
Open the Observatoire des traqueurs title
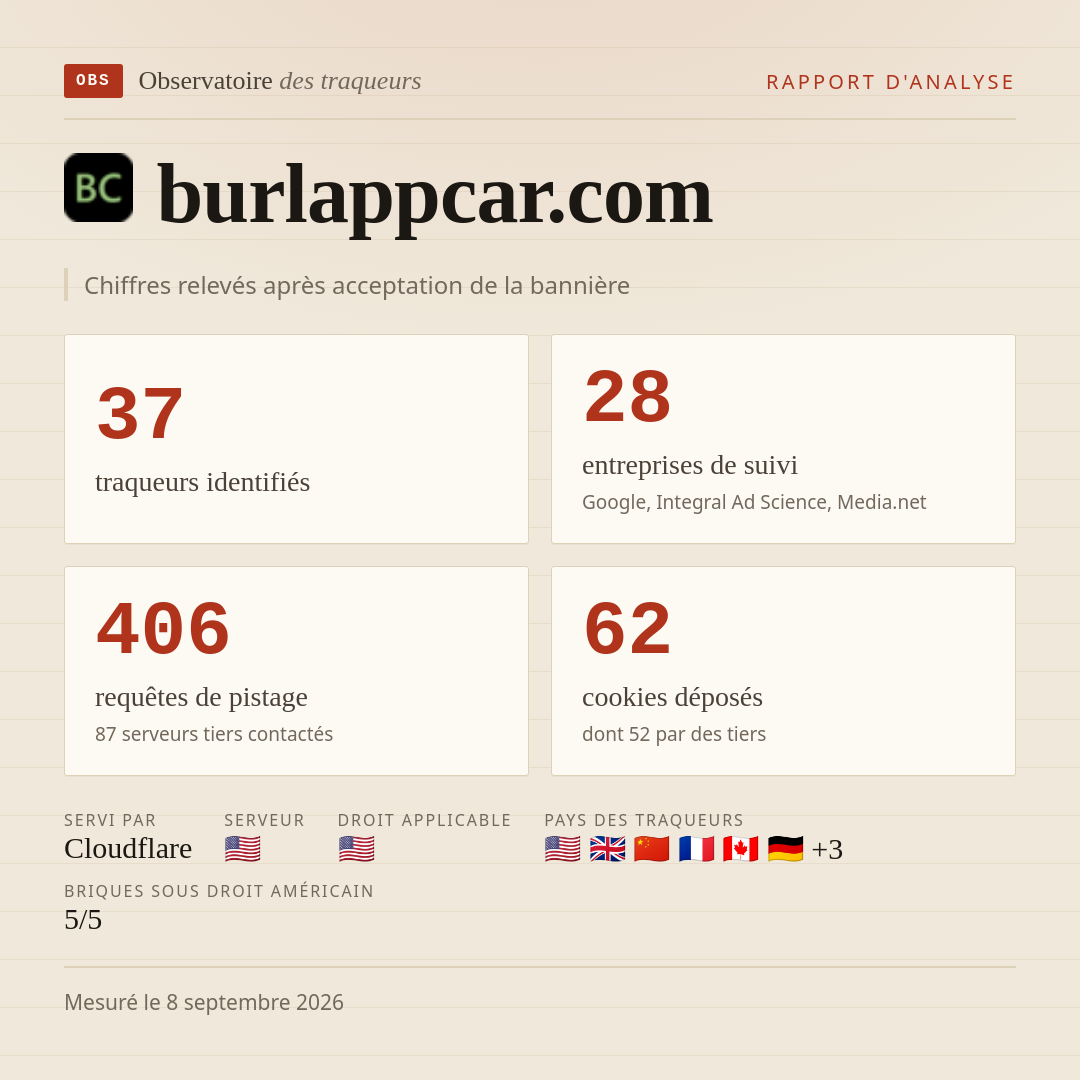(280, 81)
